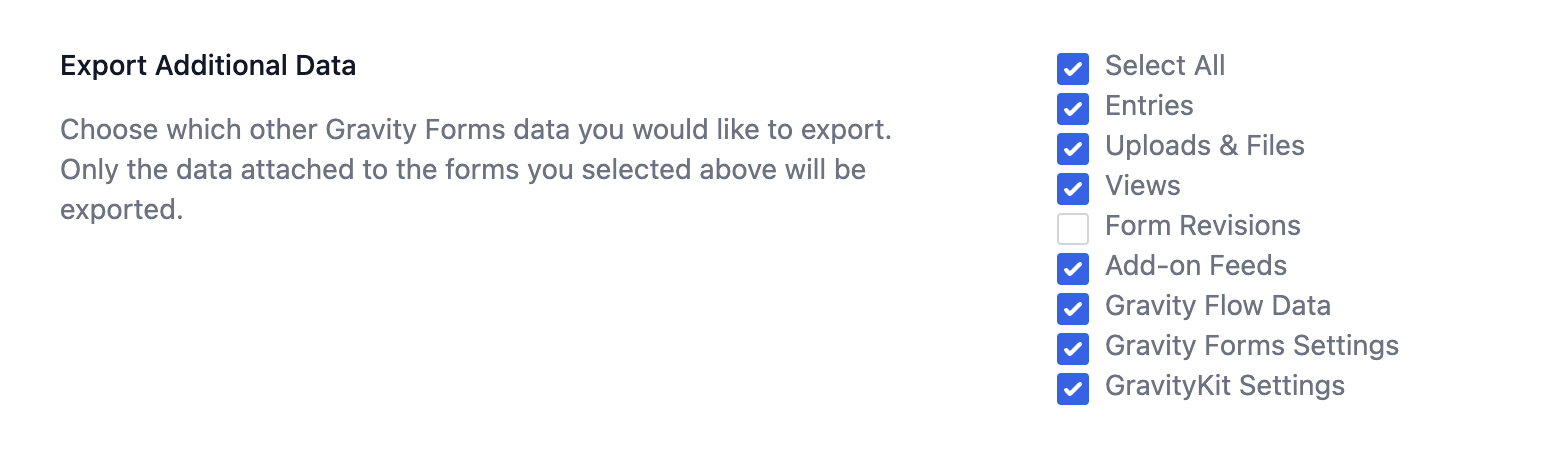This screenshot has height=452, width=1554.
Task: Click the "Form Revisions" label text
Action: [x=1202, y=226]
